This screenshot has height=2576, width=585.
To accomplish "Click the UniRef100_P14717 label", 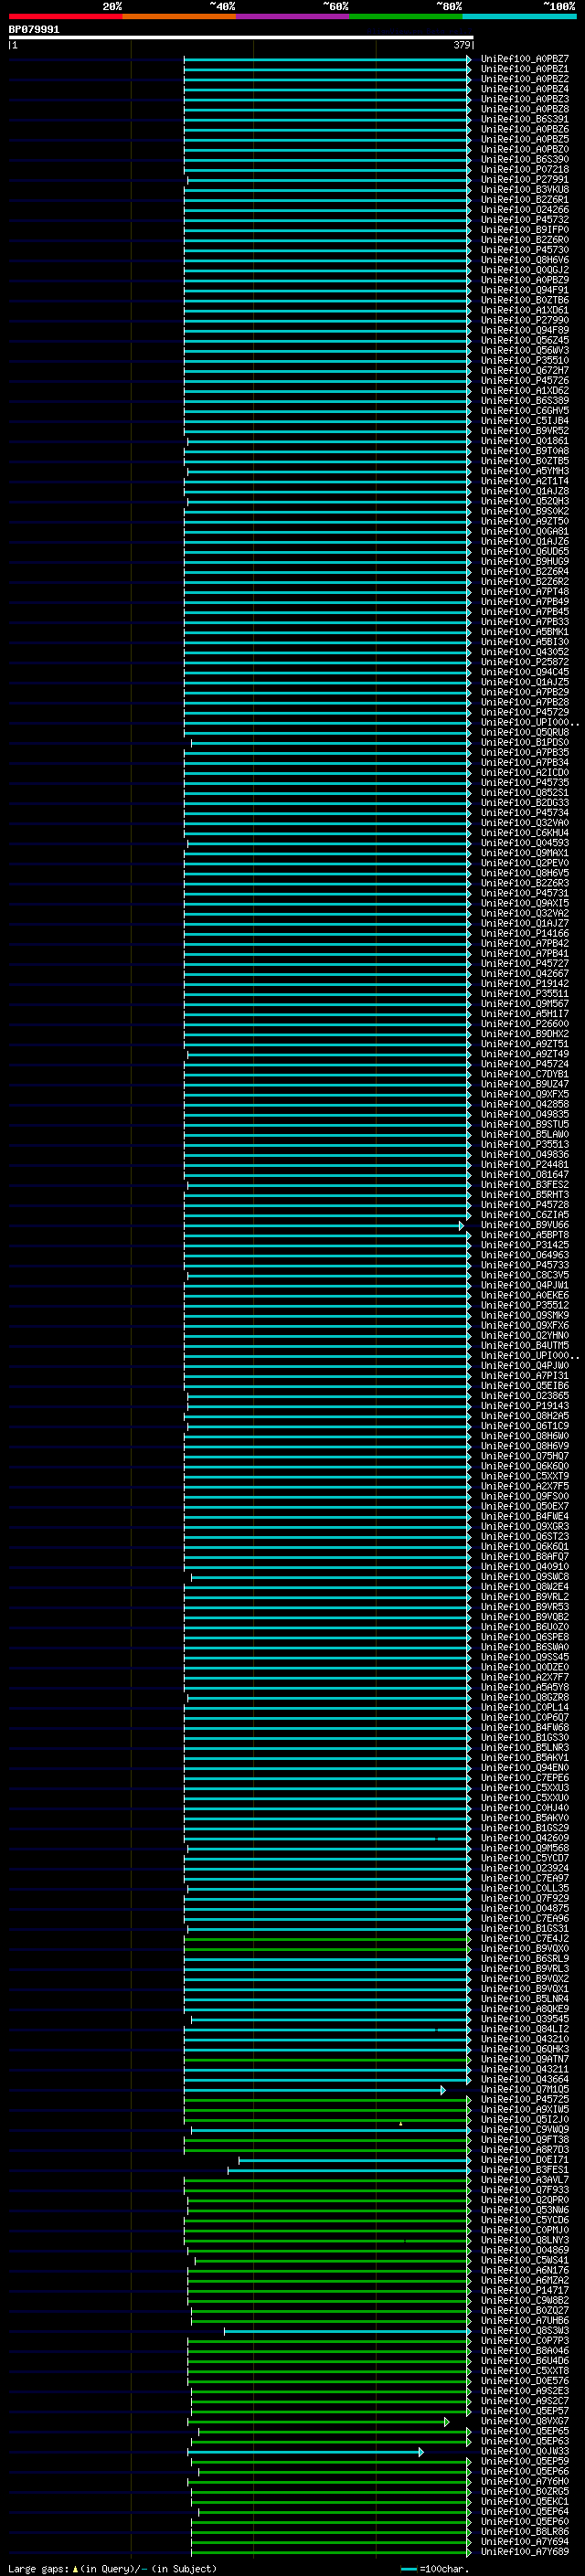I will pos(524,2290).
